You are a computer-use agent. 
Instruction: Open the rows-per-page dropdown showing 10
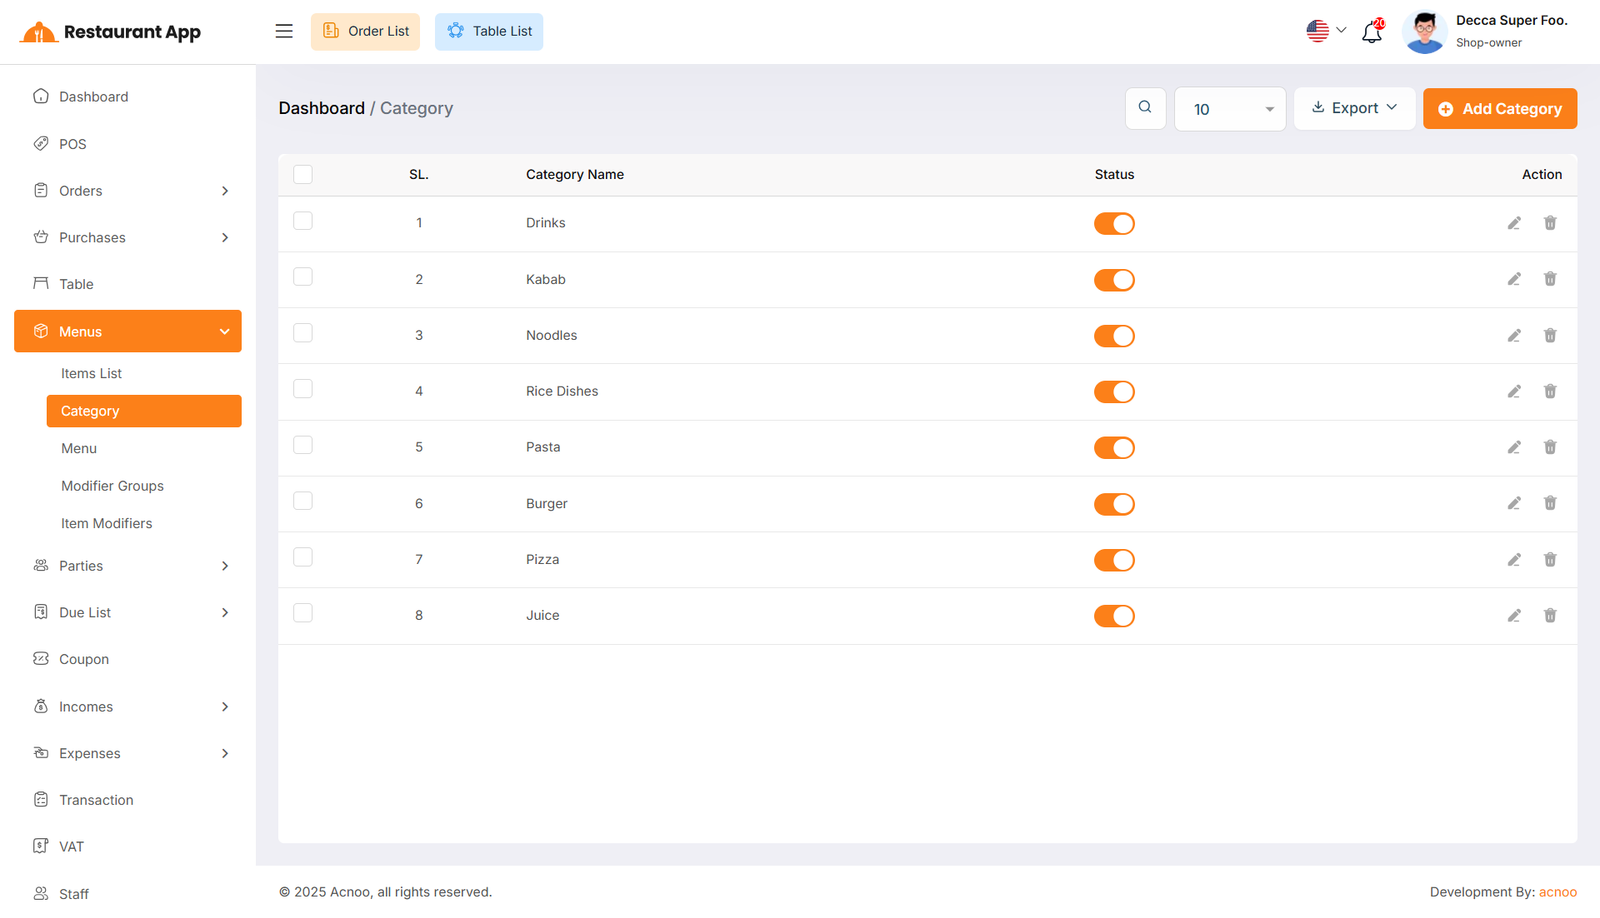1229,109
